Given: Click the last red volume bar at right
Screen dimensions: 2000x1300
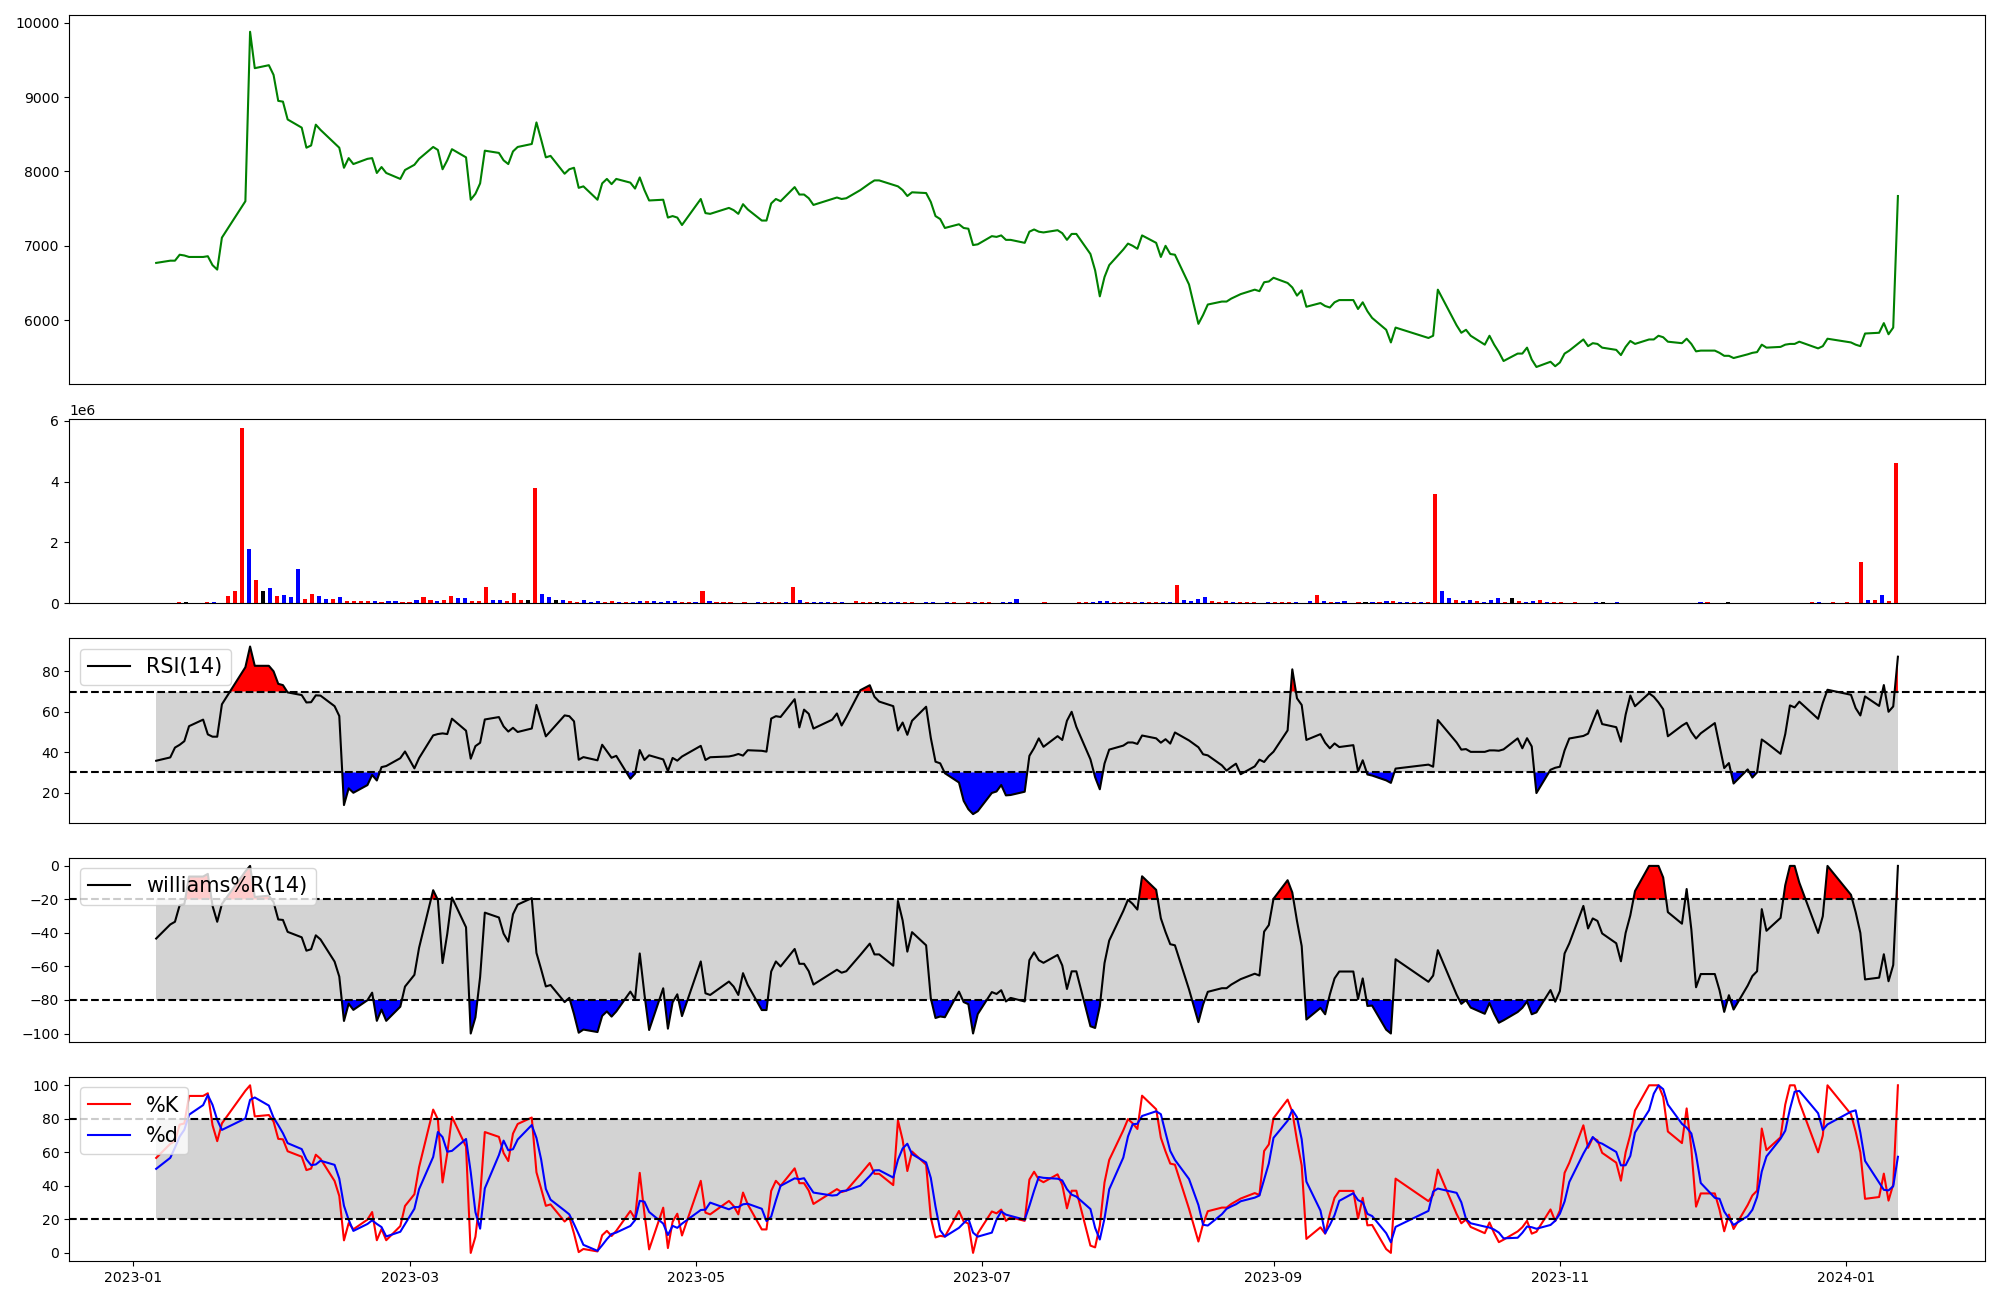Looking at the screenshot, I should (1896, 533).
